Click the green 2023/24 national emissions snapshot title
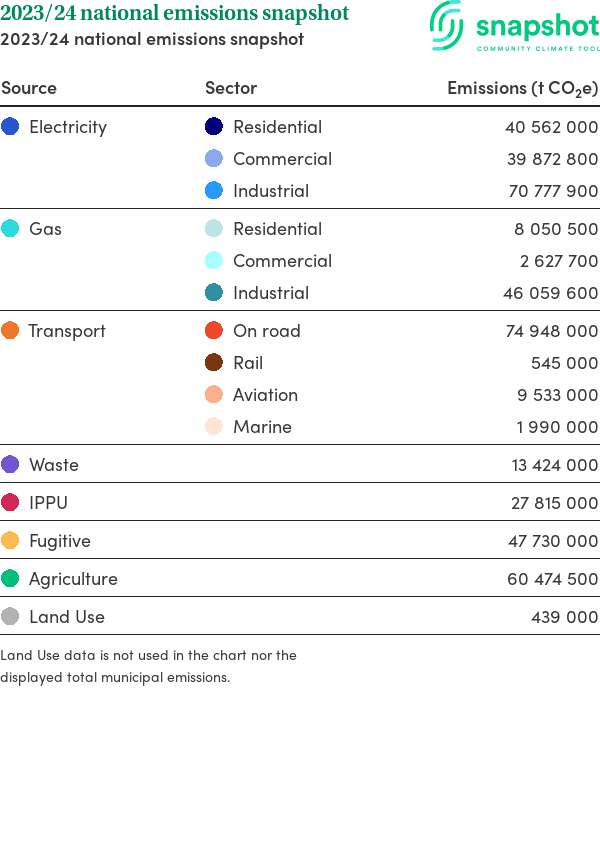This screenshot has height=850, width=600. tap(175, 13)
